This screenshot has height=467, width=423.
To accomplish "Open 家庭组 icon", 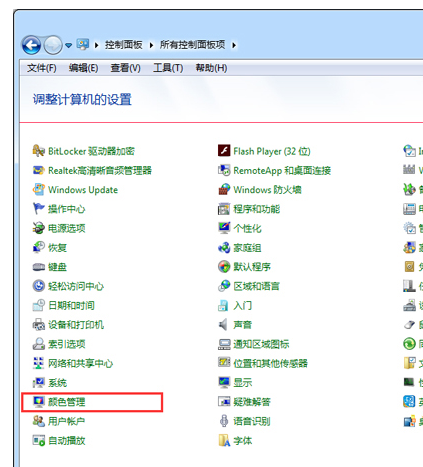I will (224, 248).
